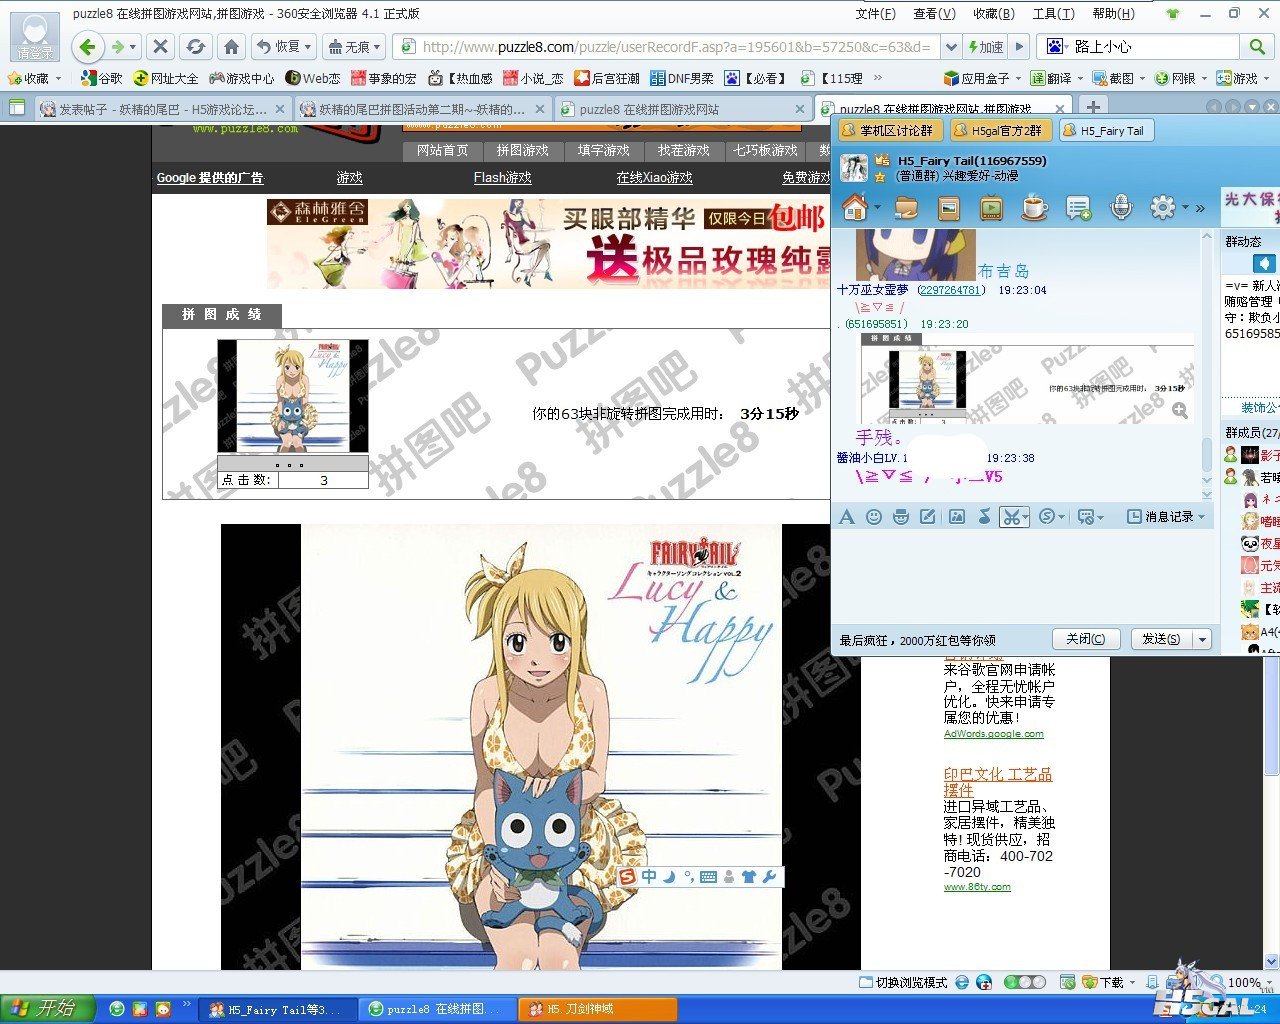Expand the Send button dropdown arrow
This screenshot has height=1024, width=1280.
tap(1203, 639)
